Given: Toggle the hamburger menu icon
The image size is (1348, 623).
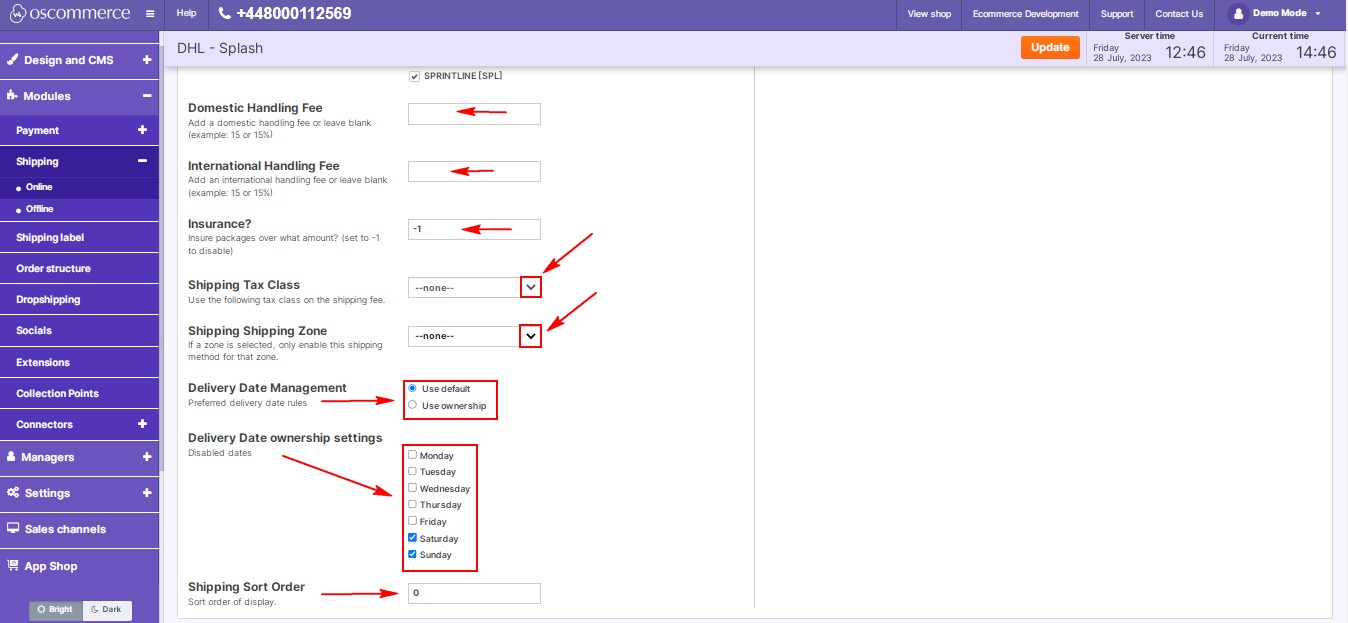Looking at the screenshot, I should (150, 14).
